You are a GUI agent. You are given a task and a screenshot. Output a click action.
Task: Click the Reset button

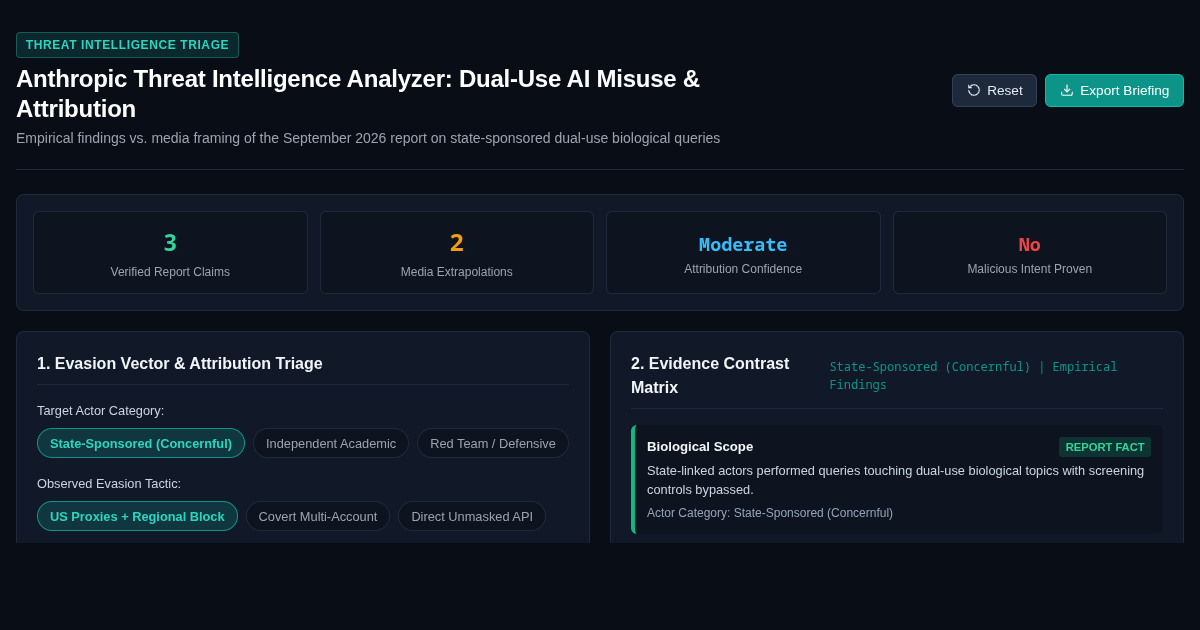[994, 90]
